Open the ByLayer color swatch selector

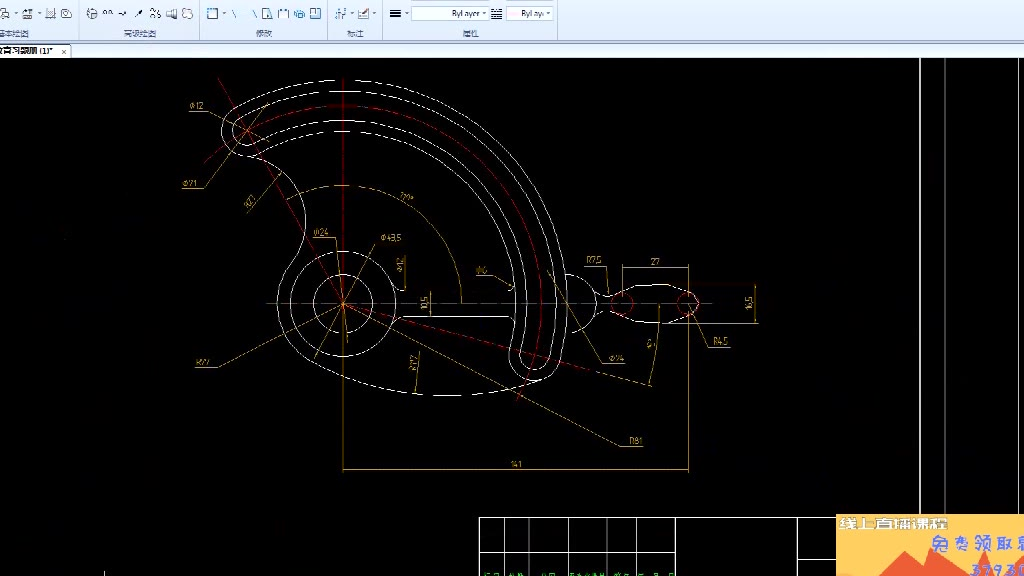(x=529, y=14)
